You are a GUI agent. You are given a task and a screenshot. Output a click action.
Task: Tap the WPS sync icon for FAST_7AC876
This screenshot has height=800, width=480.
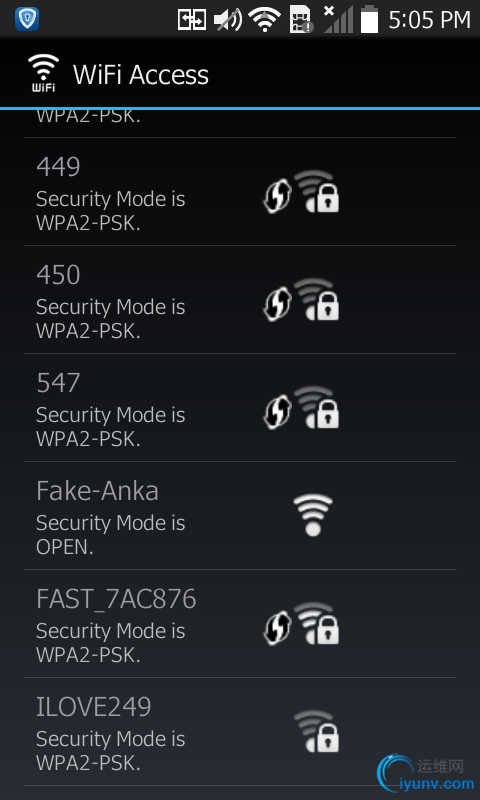(277, 628)
